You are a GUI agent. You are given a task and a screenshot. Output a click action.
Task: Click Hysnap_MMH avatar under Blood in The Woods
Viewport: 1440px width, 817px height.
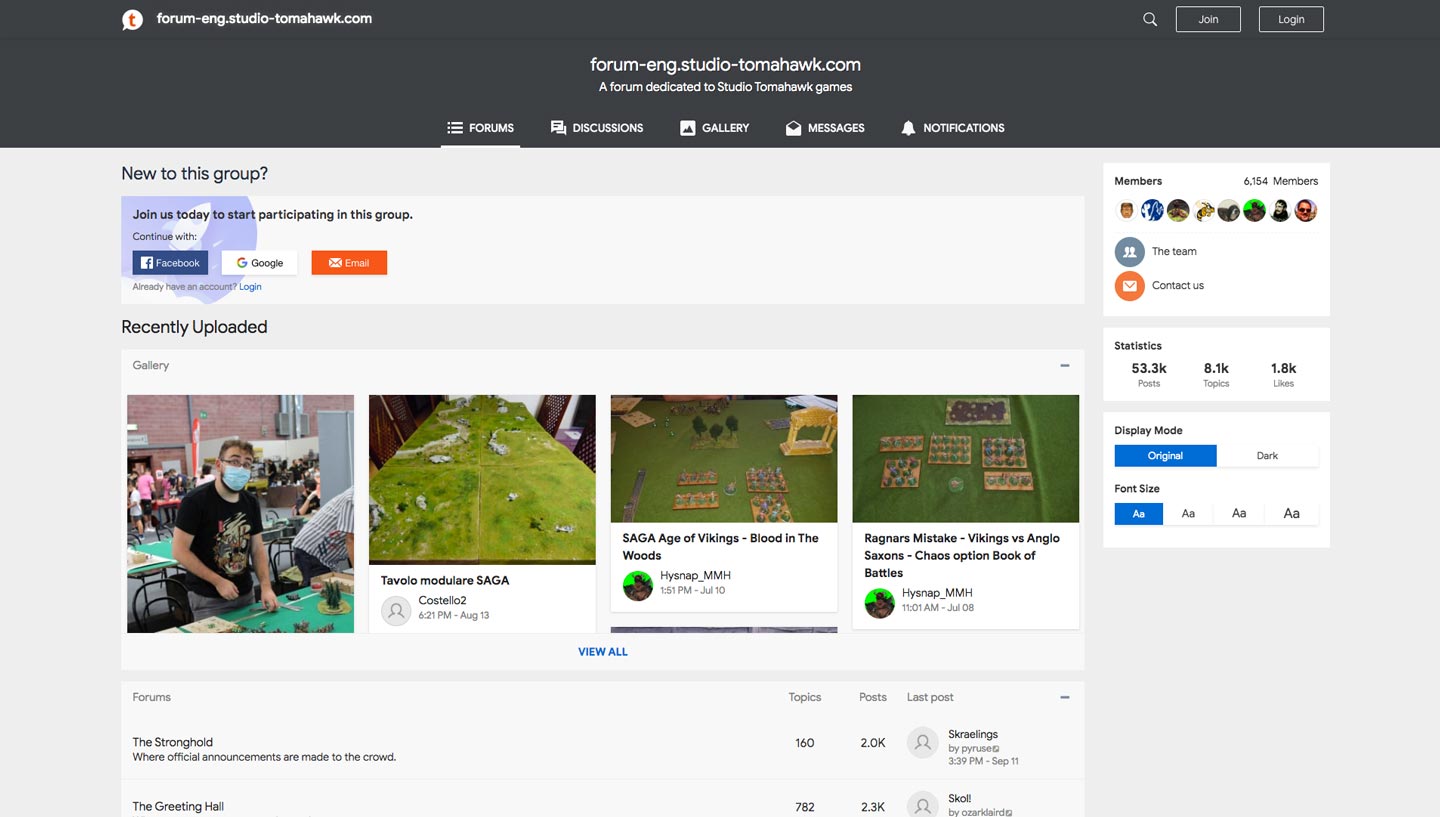[637, 585]
